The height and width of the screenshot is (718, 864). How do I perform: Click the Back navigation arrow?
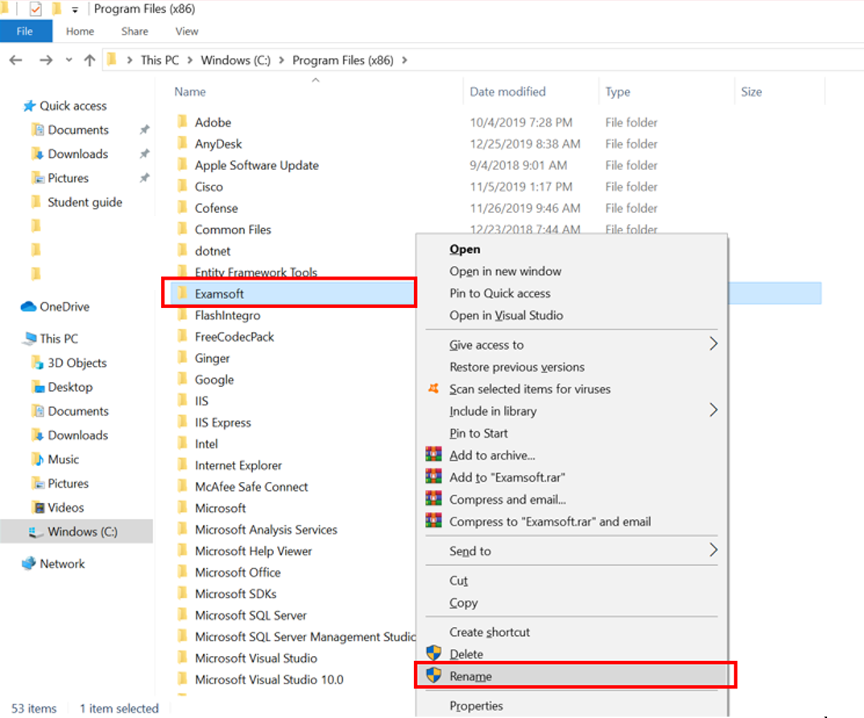16,60
